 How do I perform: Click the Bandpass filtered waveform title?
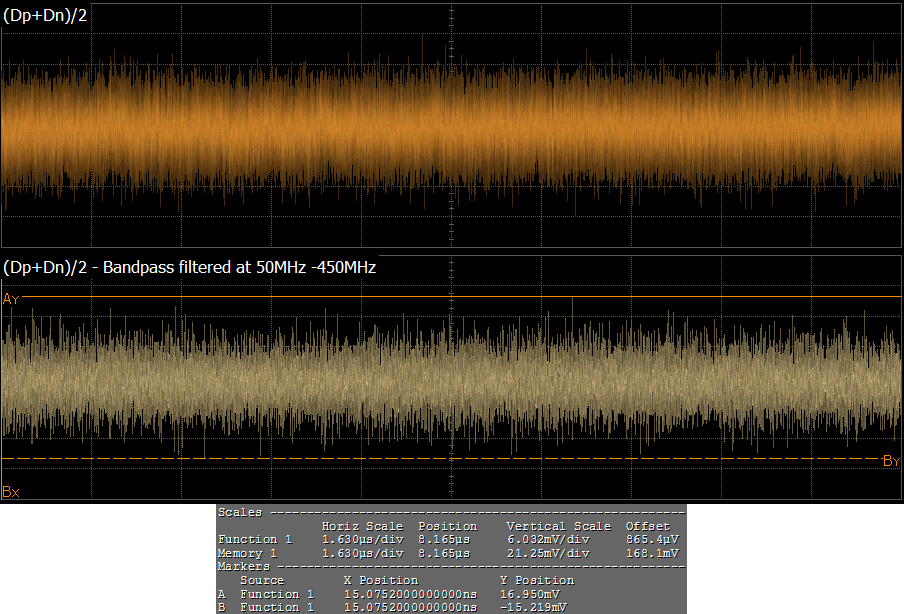[x=190, y=267]
